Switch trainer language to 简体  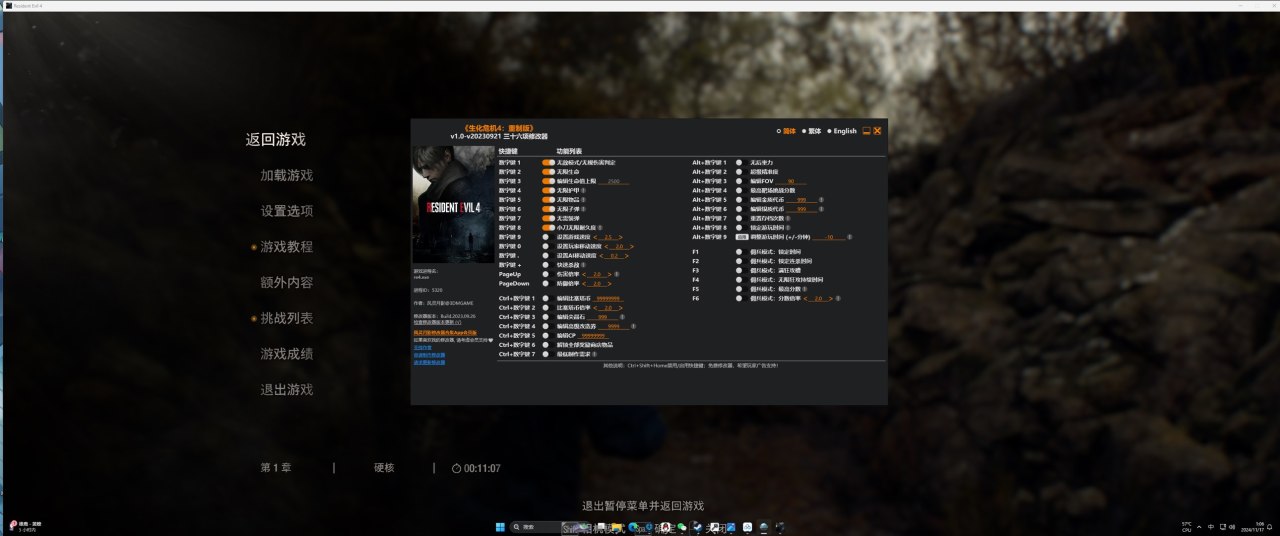pos(786,131)
